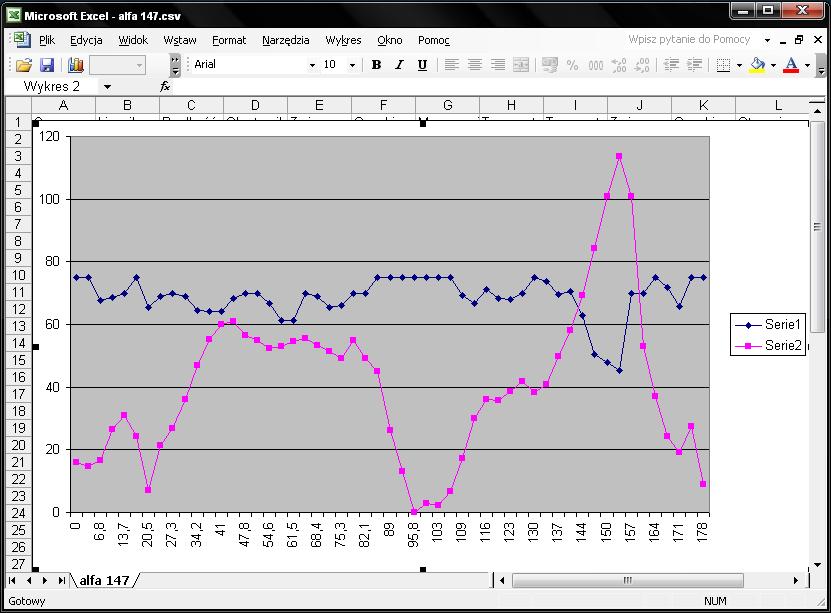Screen dimensions: 831x613
Task: Apply Percent style formatting
Action: click(572, 65)
